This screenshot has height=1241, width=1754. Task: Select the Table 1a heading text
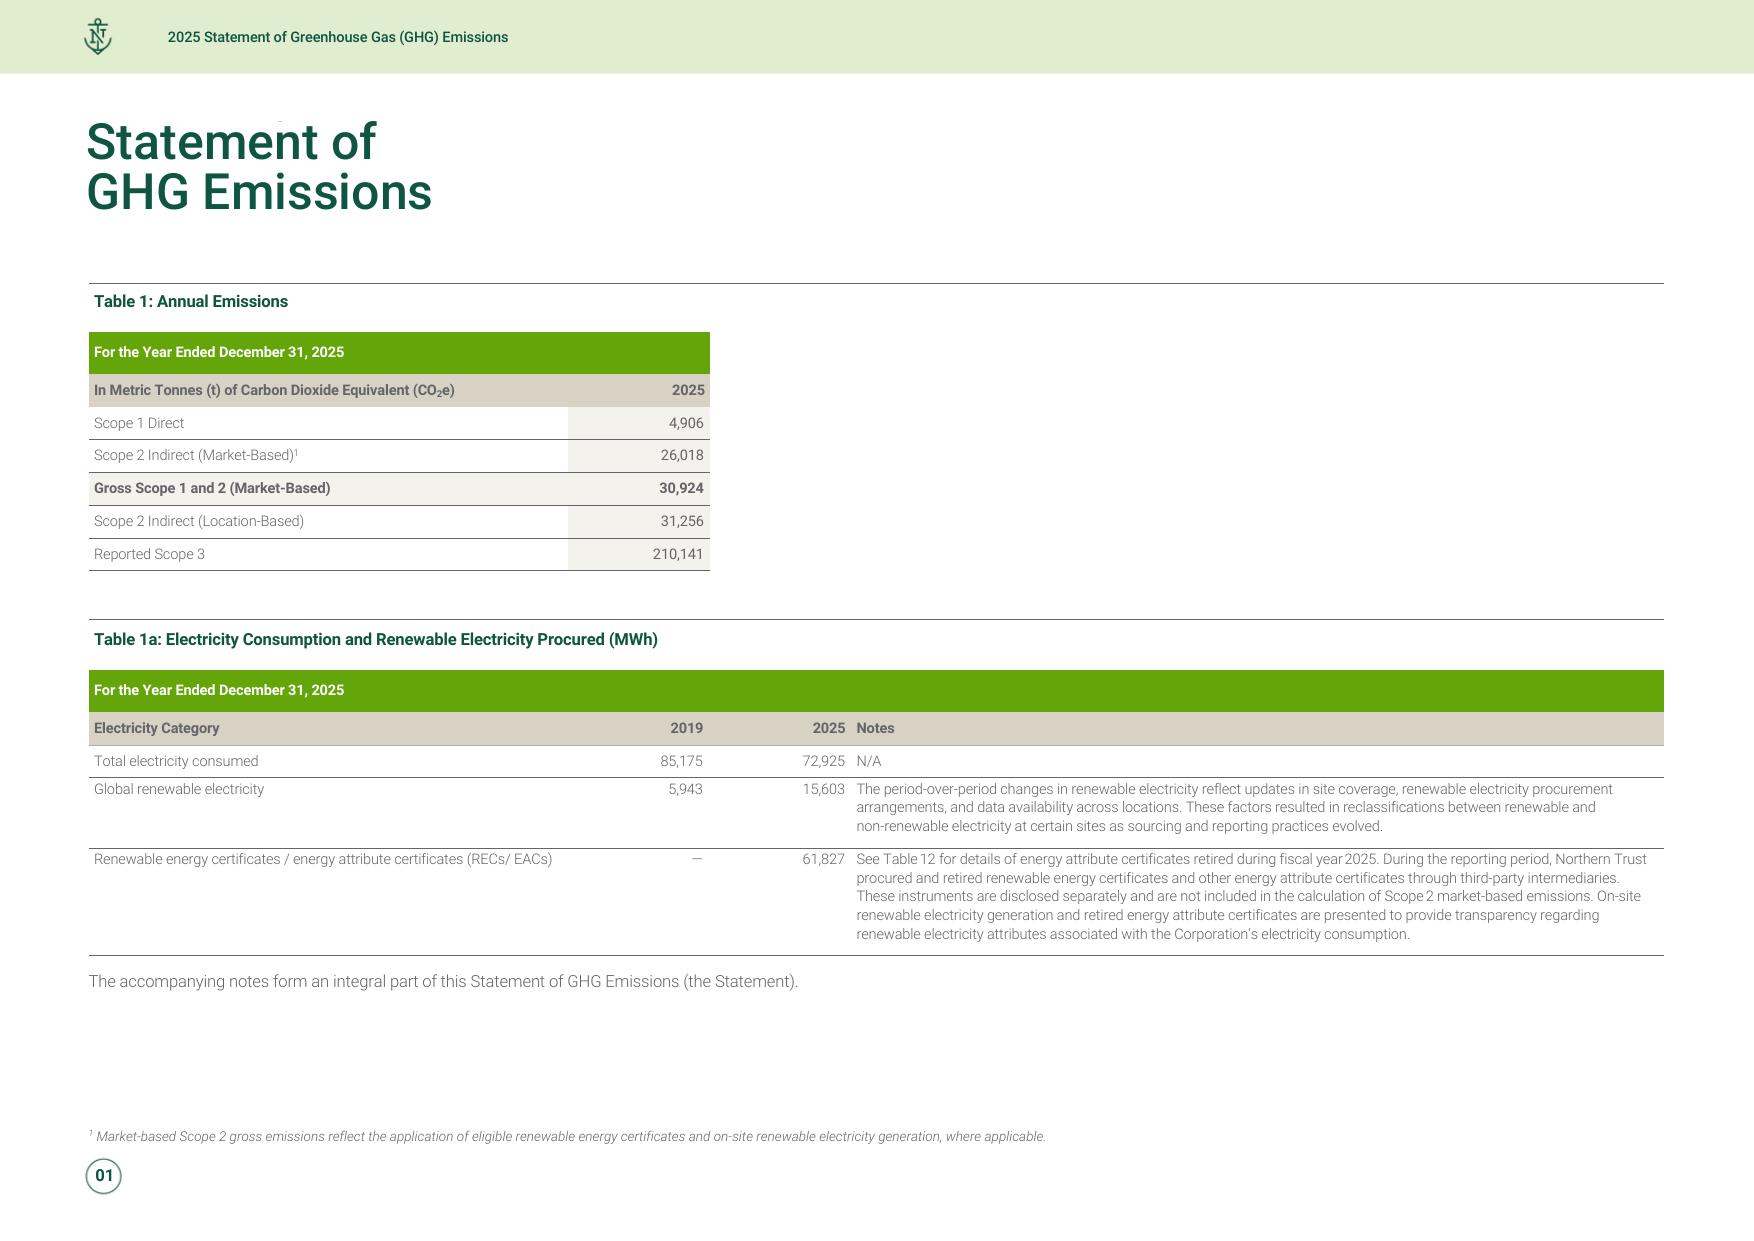coord(376,640)
